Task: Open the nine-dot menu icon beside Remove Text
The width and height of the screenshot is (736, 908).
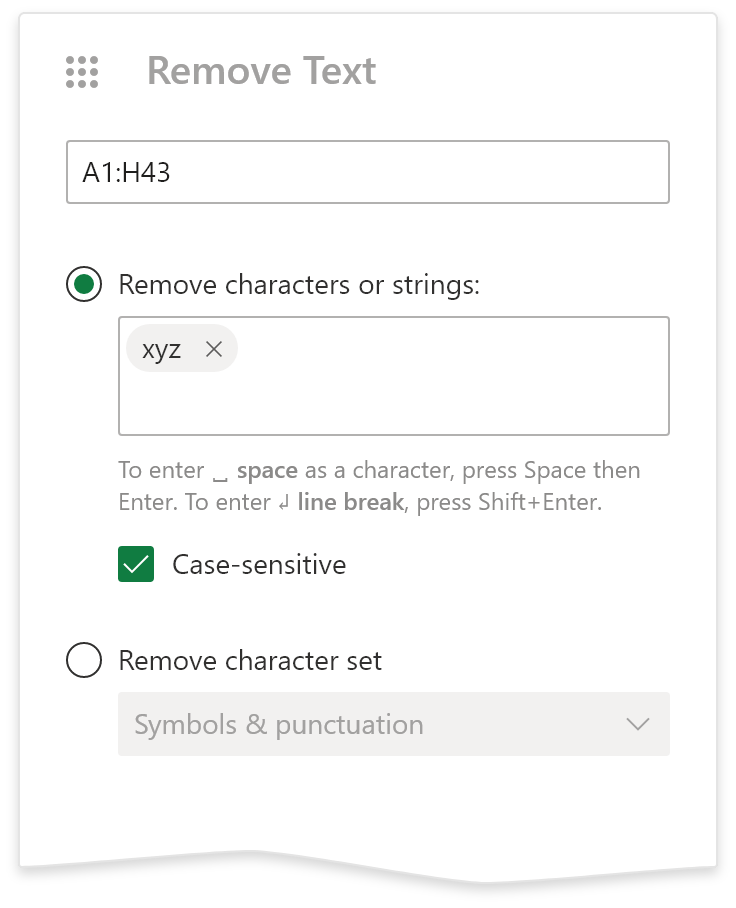Action: (82, 72)
